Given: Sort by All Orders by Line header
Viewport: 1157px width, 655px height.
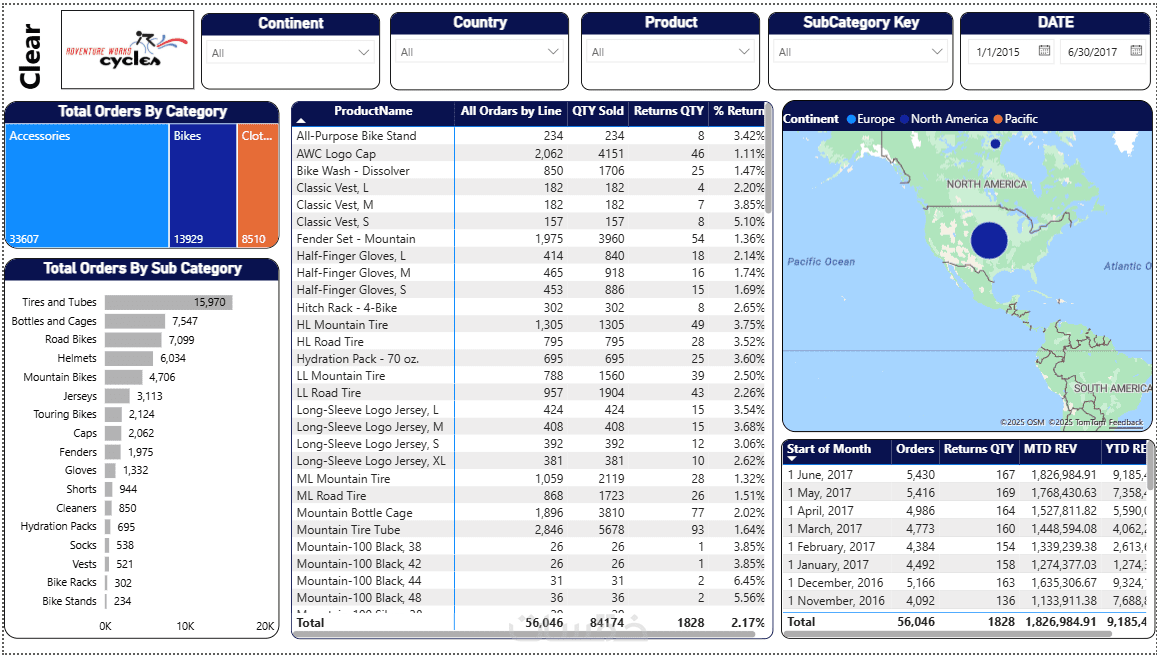Looking at the screenshot, I should pos(511,111).
